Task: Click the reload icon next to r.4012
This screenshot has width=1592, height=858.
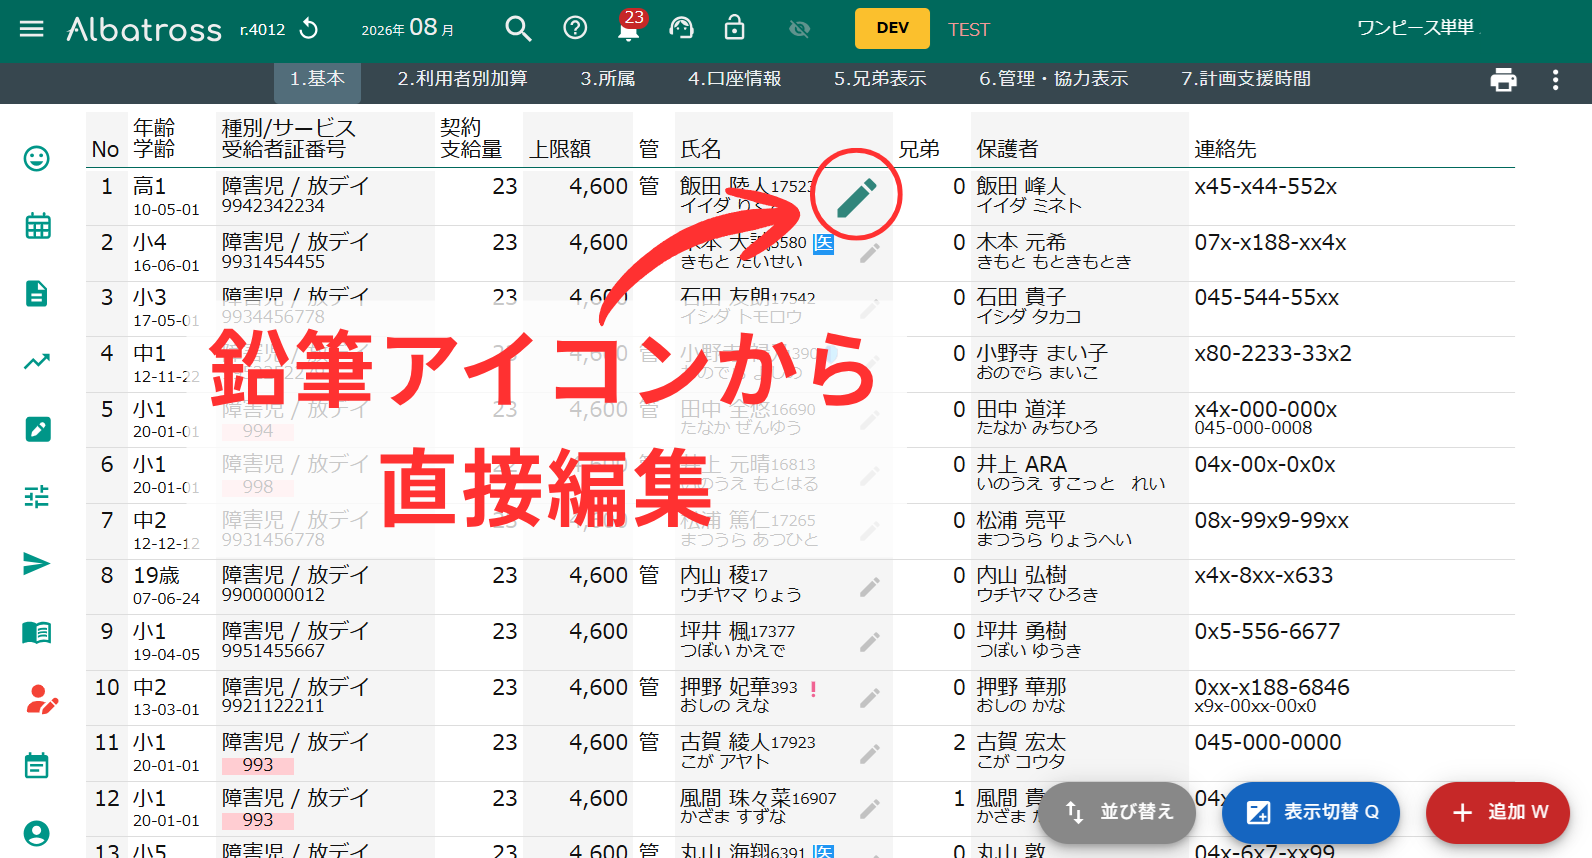Action: pos(309,29)
